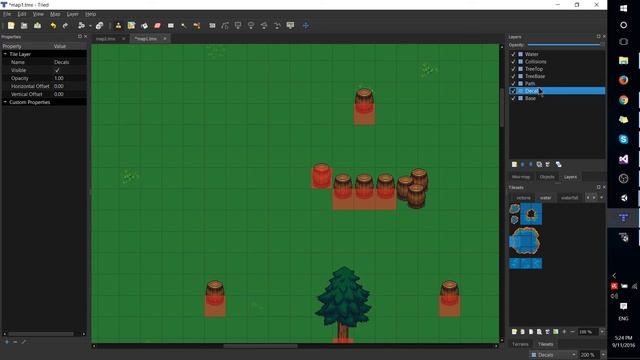The width and height of the screenshot is (640, 360).
Task: Open the tileset tabs list dropdown arrow
Action: click(601, 198)
